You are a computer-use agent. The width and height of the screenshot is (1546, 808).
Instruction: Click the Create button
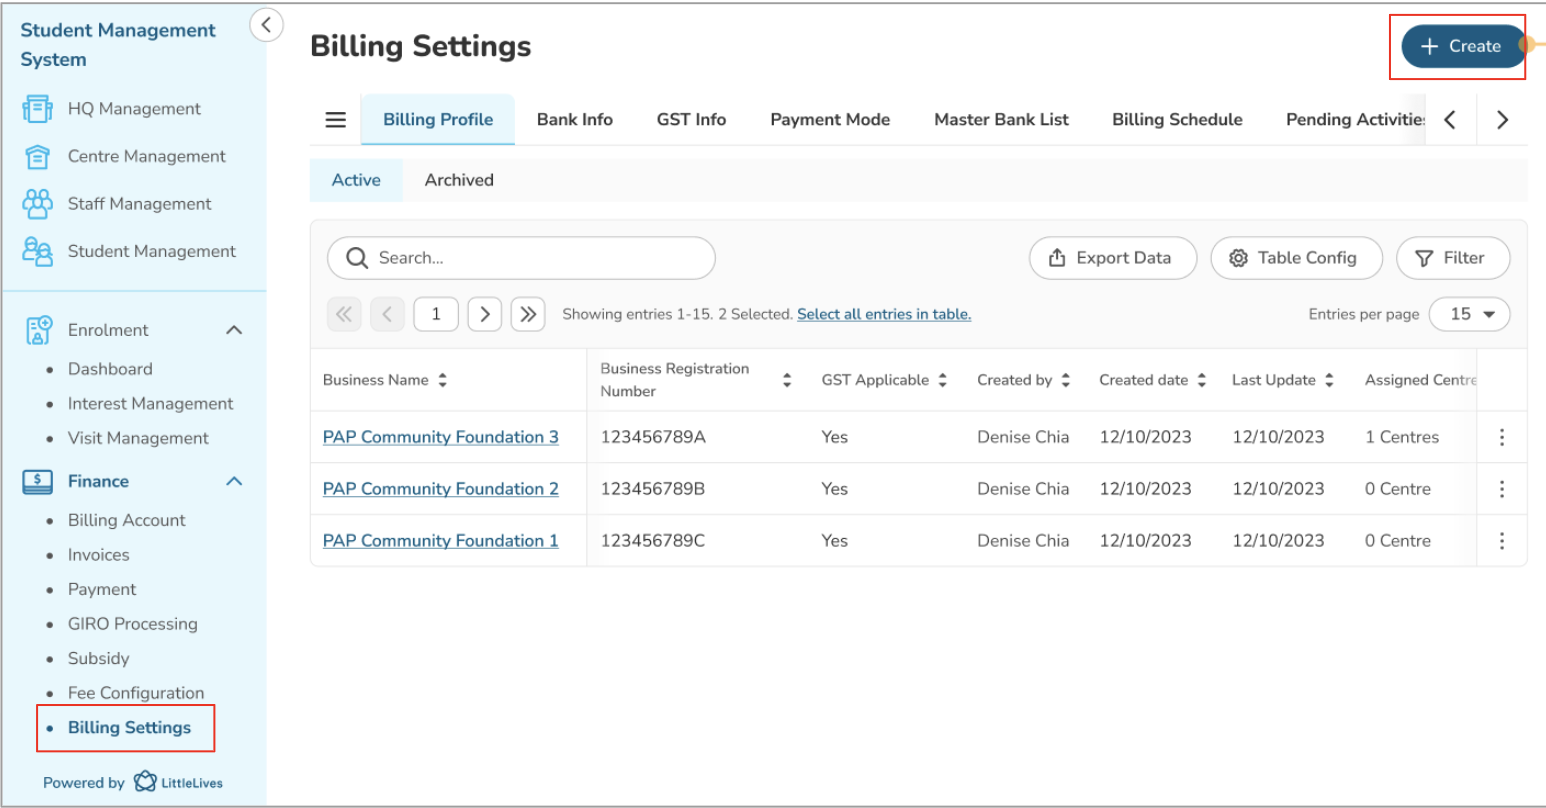coord(1462,46)
